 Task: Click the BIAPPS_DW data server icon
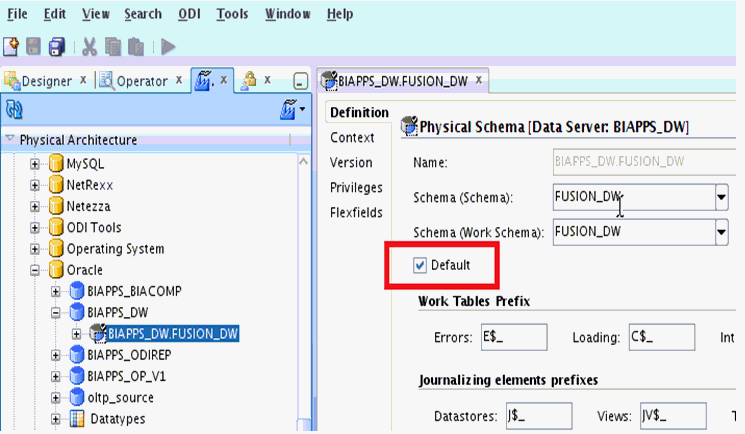tap(76, 312)
